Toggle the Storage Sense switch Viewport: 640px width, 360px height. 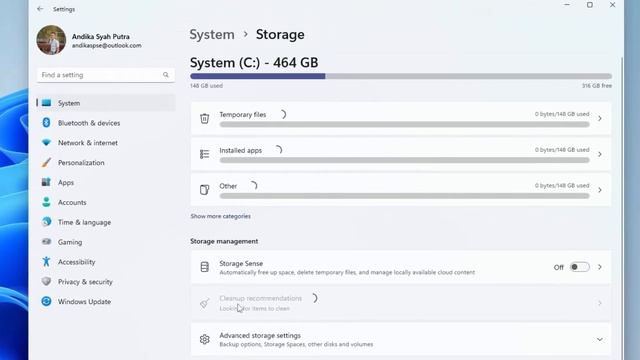pos(580,267)
